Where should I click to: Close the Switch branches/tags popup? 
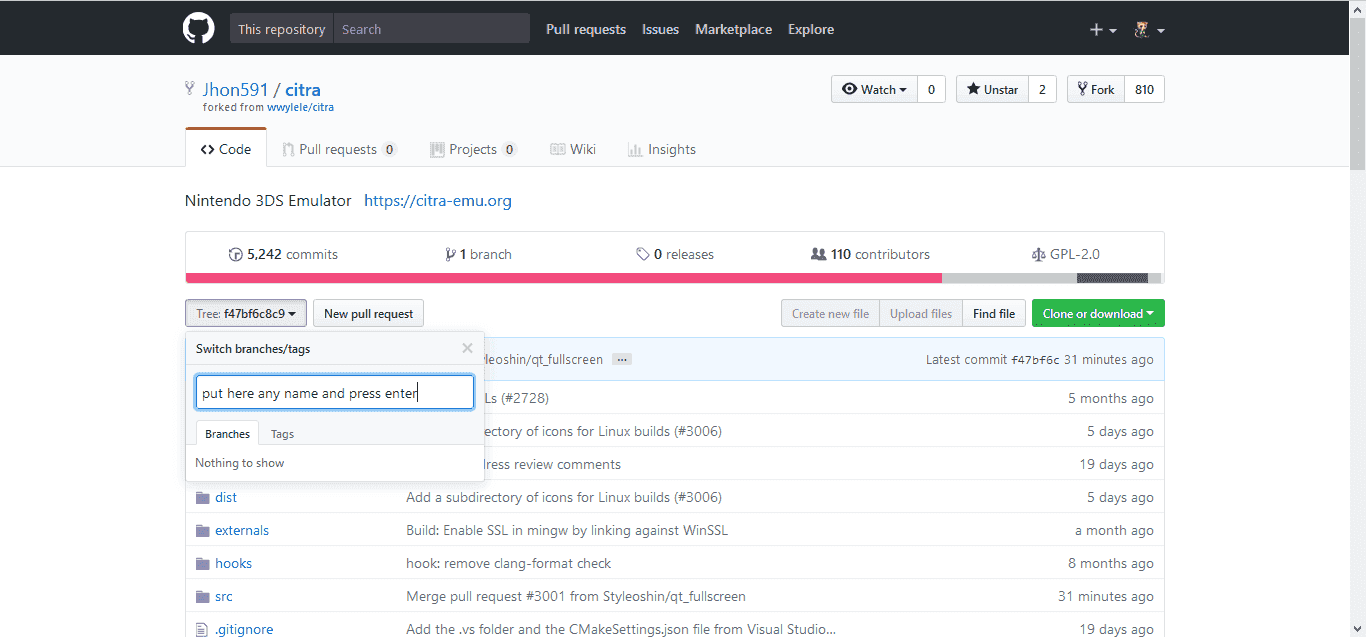click(x=467, y=348)
